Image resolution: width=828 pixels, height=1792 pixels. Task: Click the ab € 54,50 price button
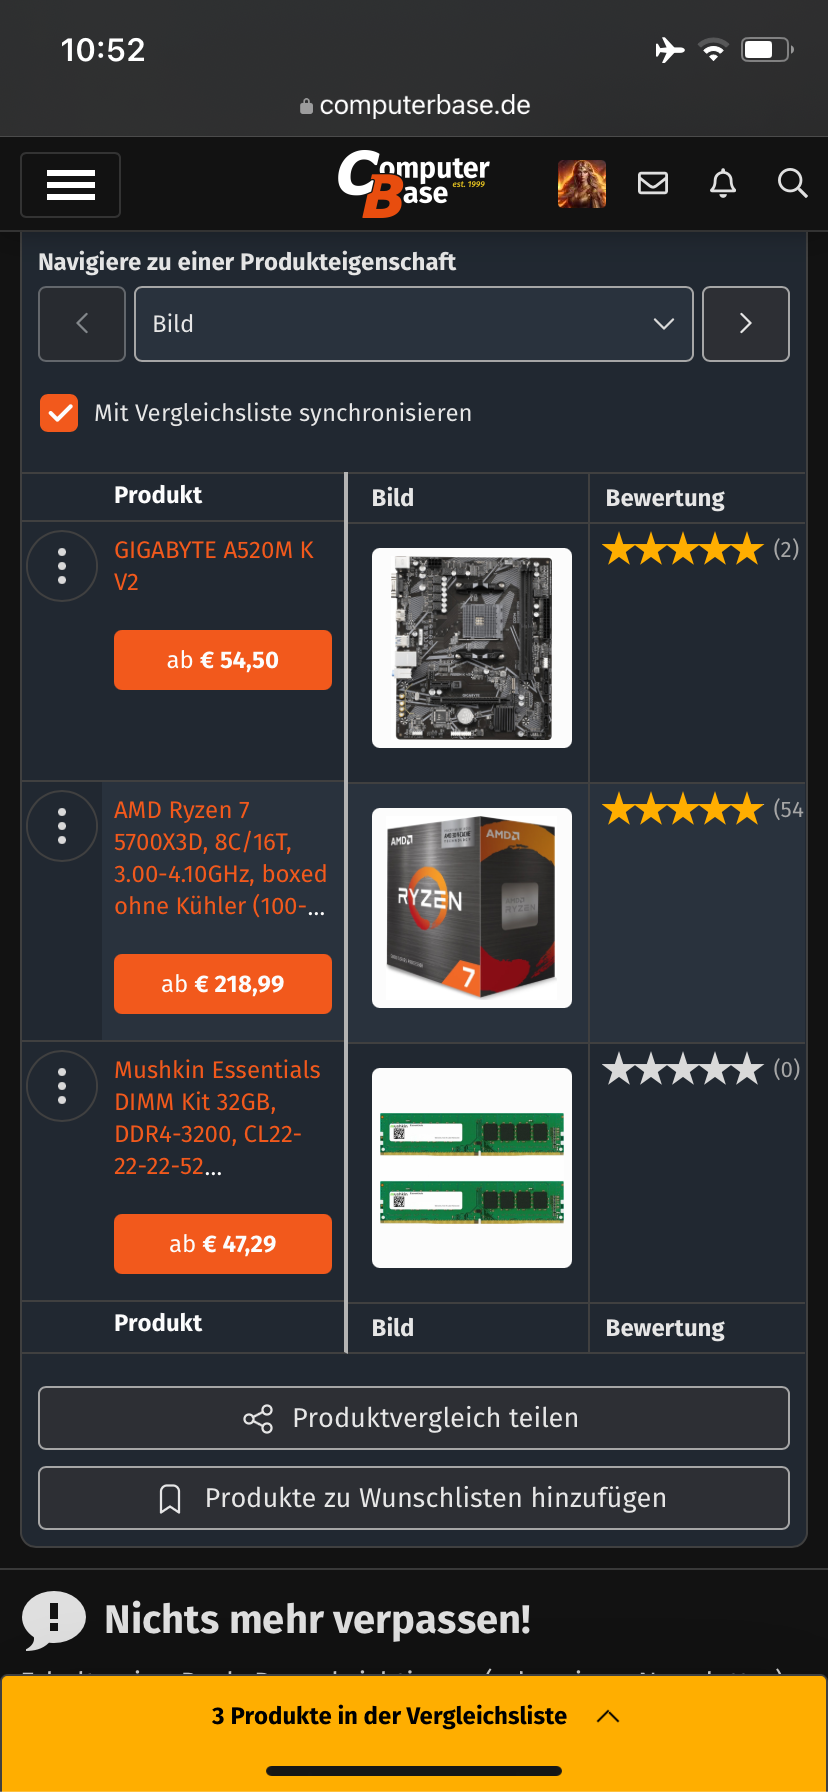[x=223, y=660]
